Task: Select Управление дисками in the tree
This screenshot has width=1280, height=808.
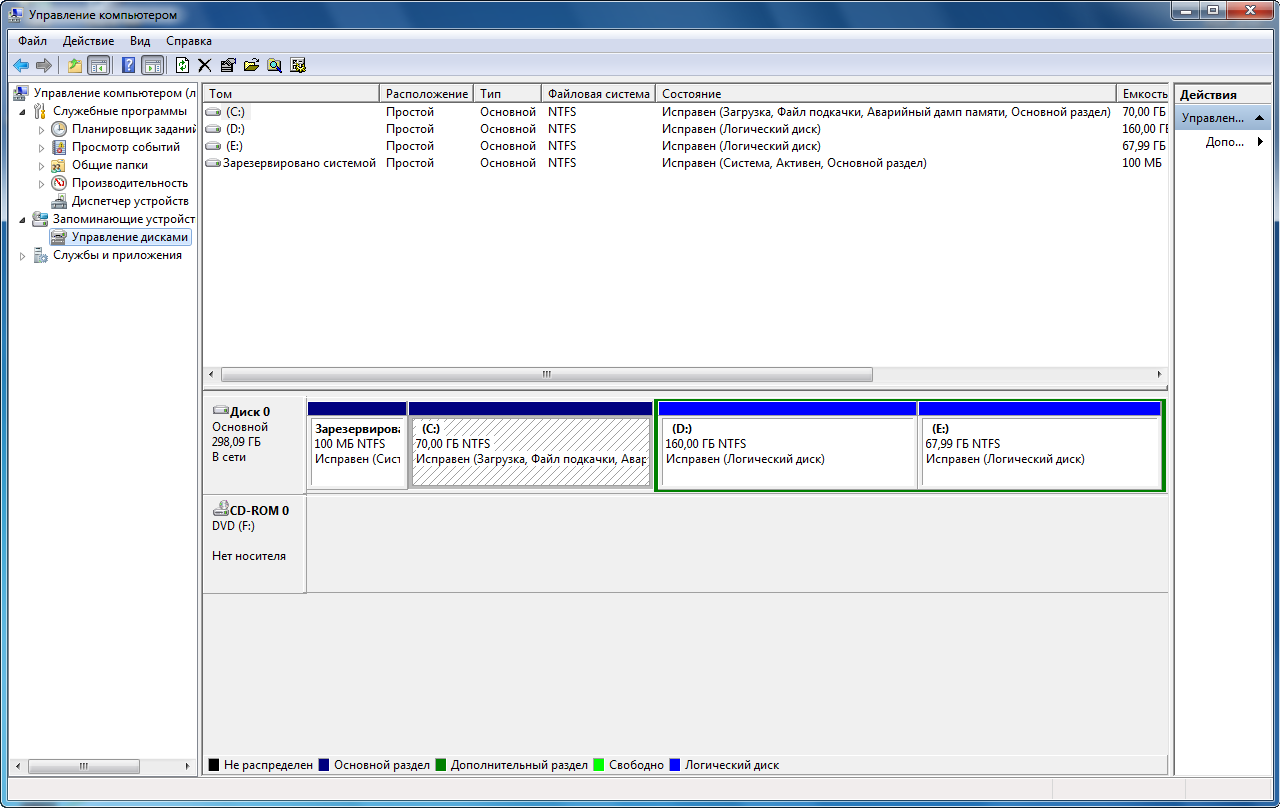Action: (x=129, y=237)
